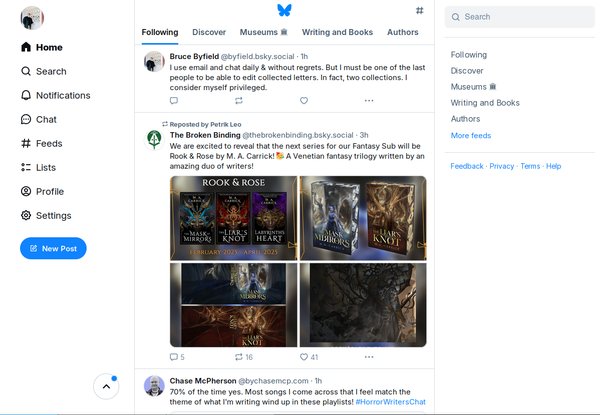Click load new posts up-arrow button
Viewport: 600px width, 415px height.
(106, 386)
